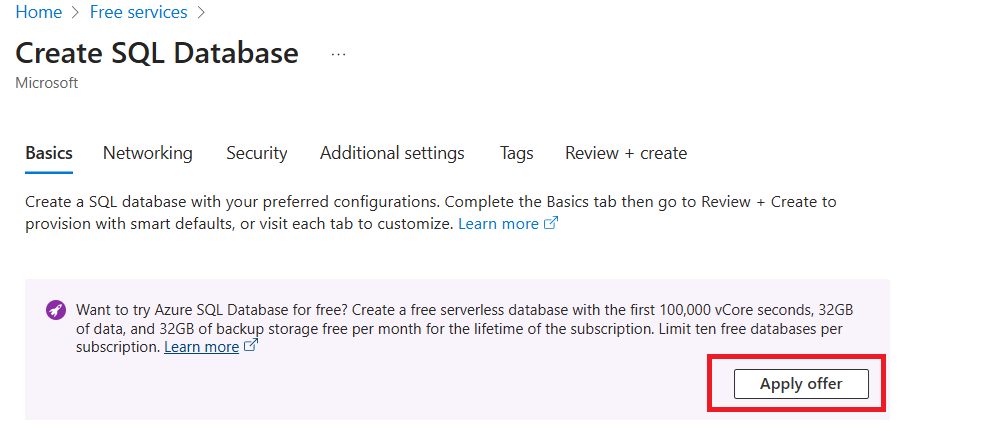The width and height of the screenshot is (1001, 431).
Task: Click external link icon after 'tab to customize'
Action: 550,223
